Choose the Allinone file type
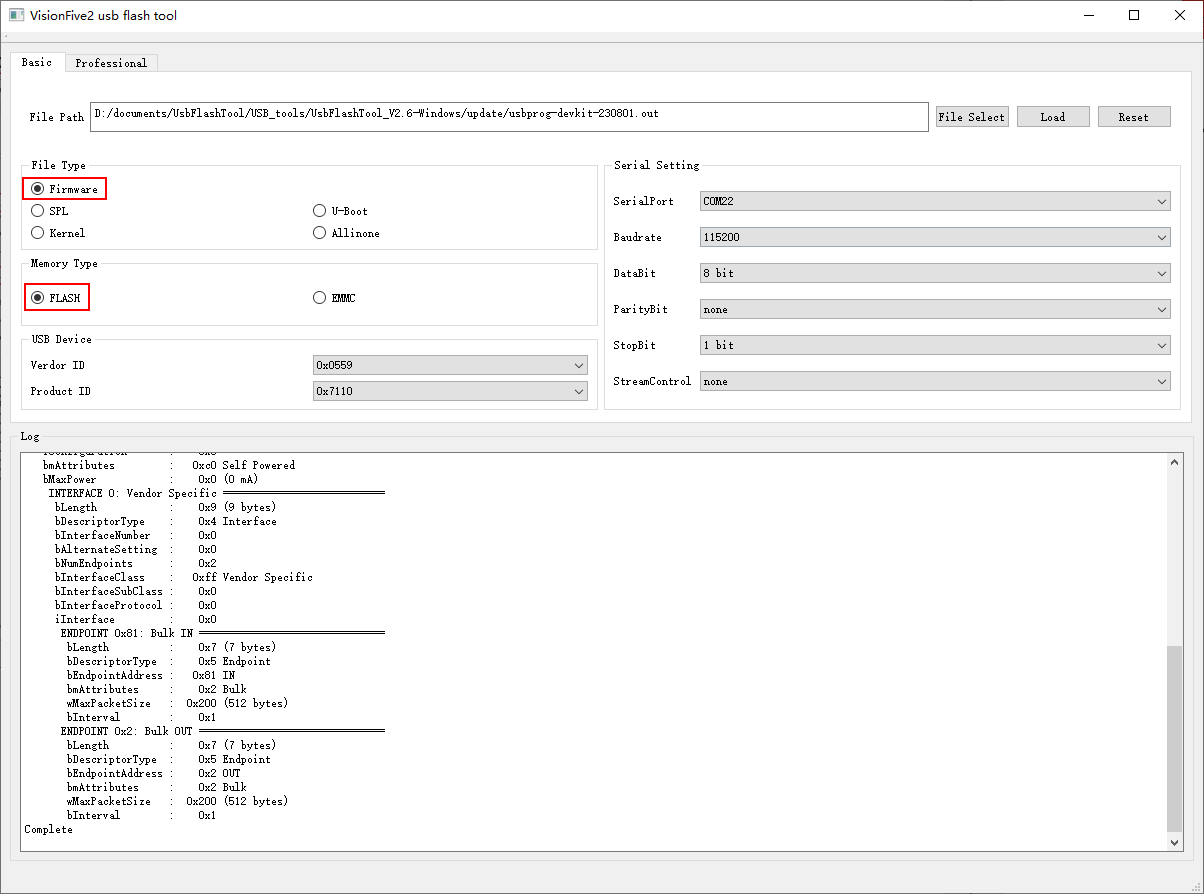This screenshot has width=1204, height=894. (346, 233)
